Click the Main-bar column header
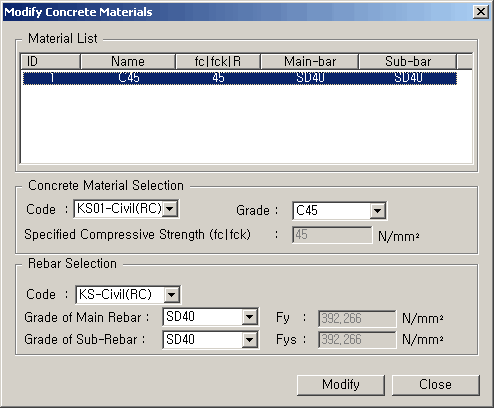Viewport: 494px width, 408px height. pyautogui.click(x=310, y=62)
